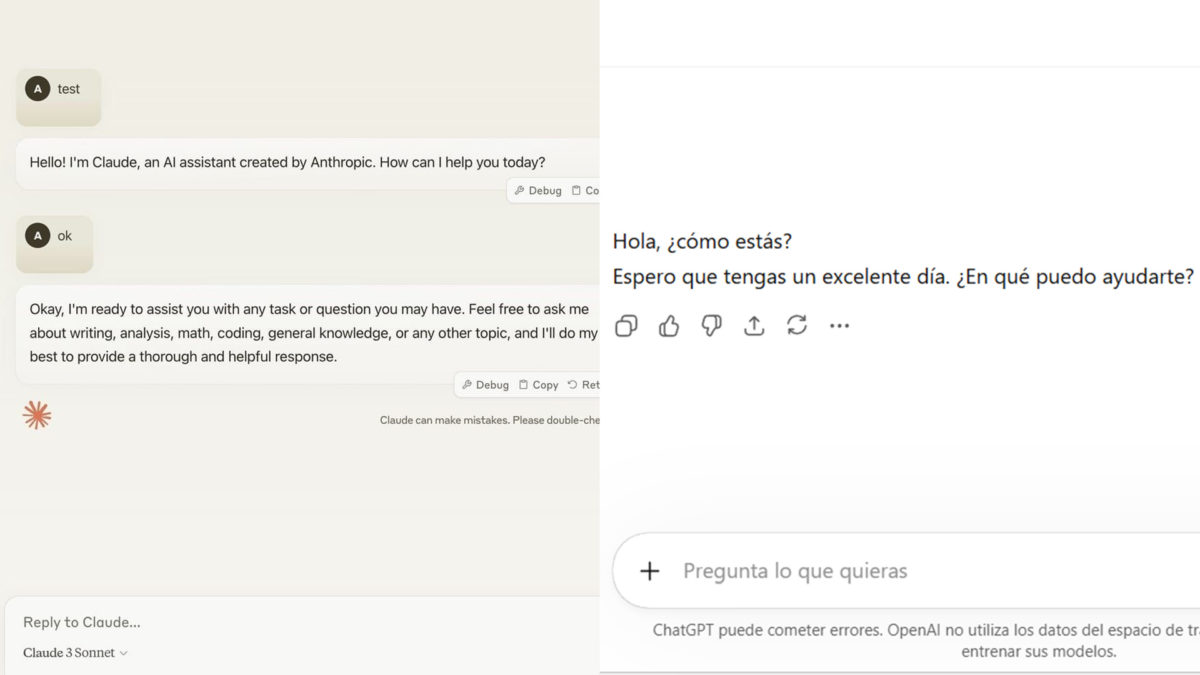Debug Claude's second 'Okay' response
1200x675 pixels.
pos(486,385)
